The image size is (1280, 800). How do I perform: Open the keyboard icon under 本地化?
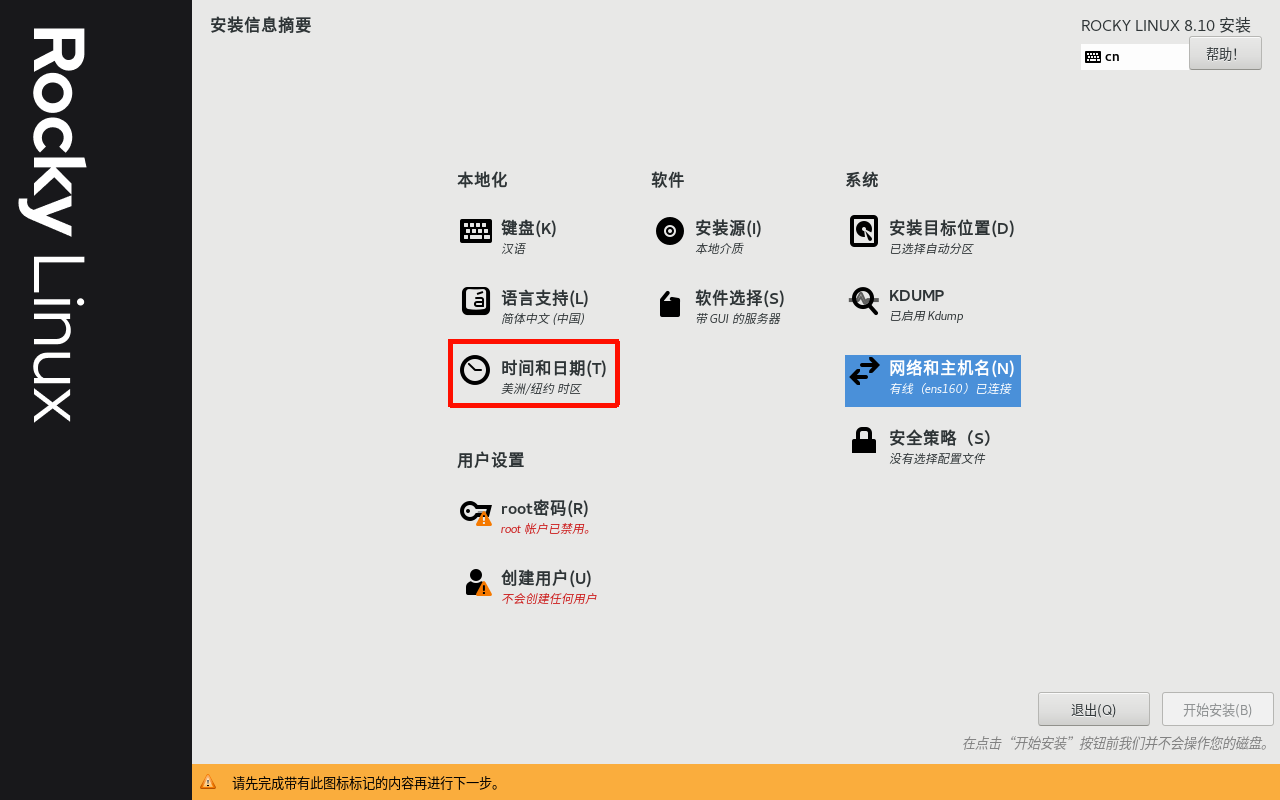coord(476,231)
